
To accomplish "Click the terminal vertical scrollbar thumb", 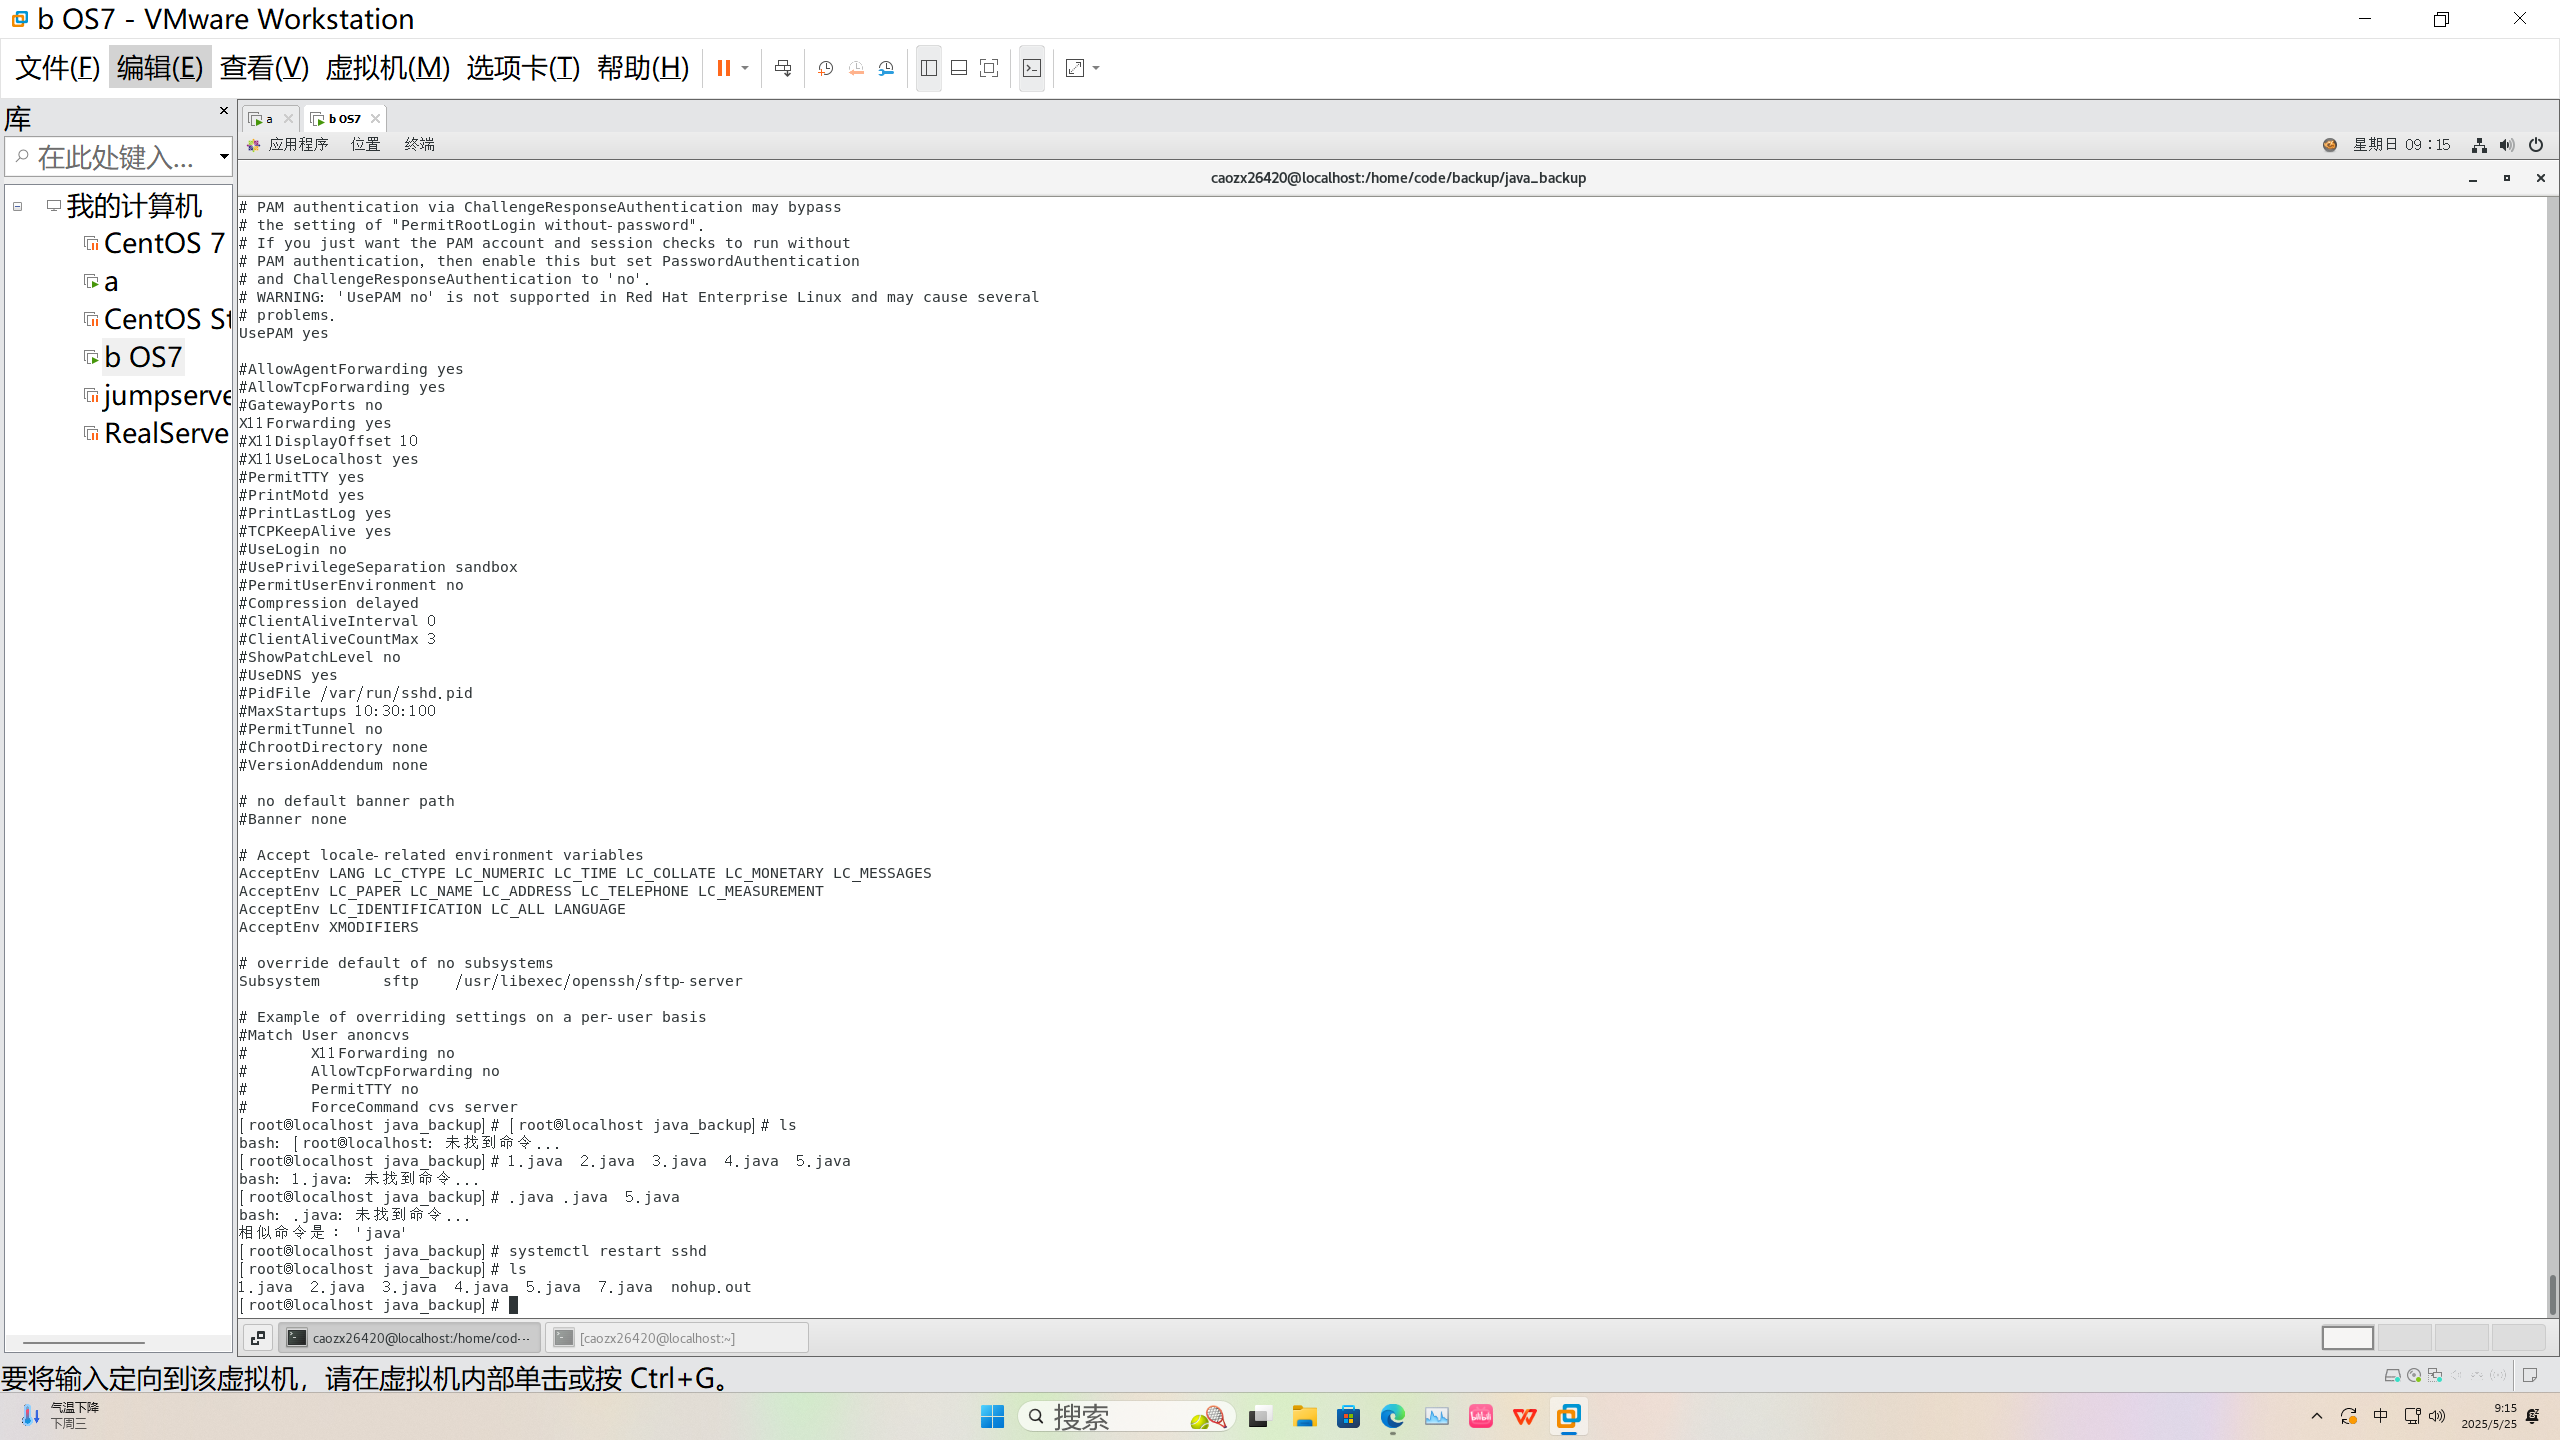I will (x=2551, y=1294).
